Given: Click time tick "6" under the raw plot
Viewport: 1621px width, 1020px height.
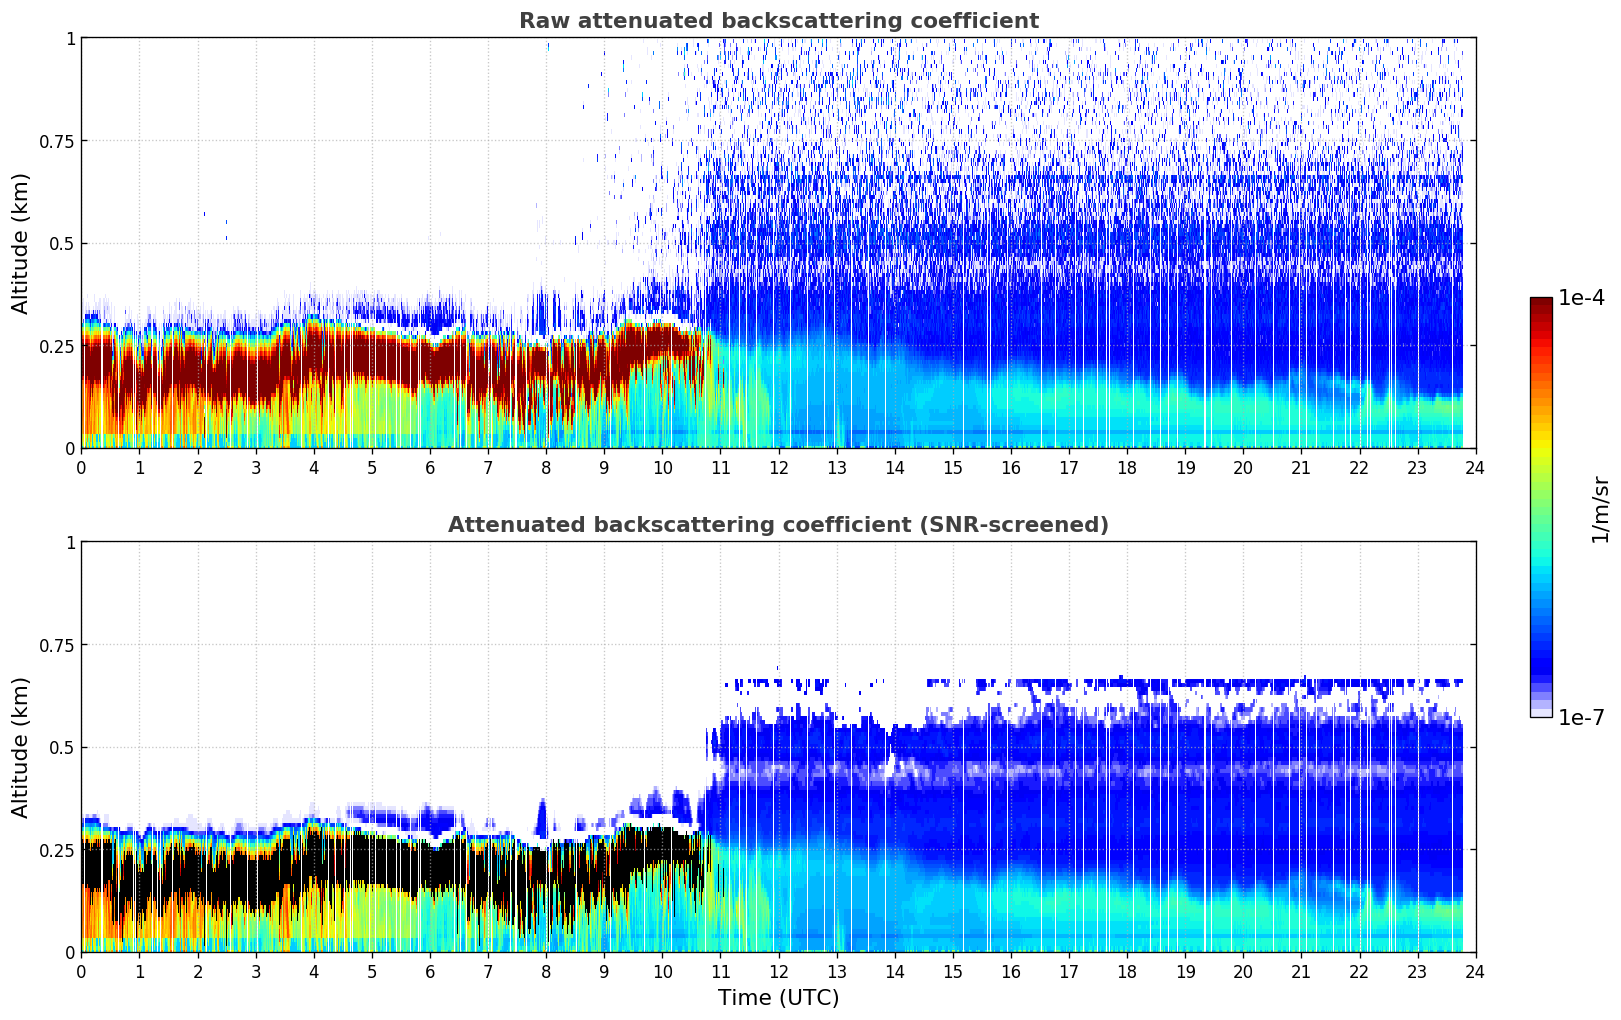Looking at the screenshot, I should [x=430, y=467].
